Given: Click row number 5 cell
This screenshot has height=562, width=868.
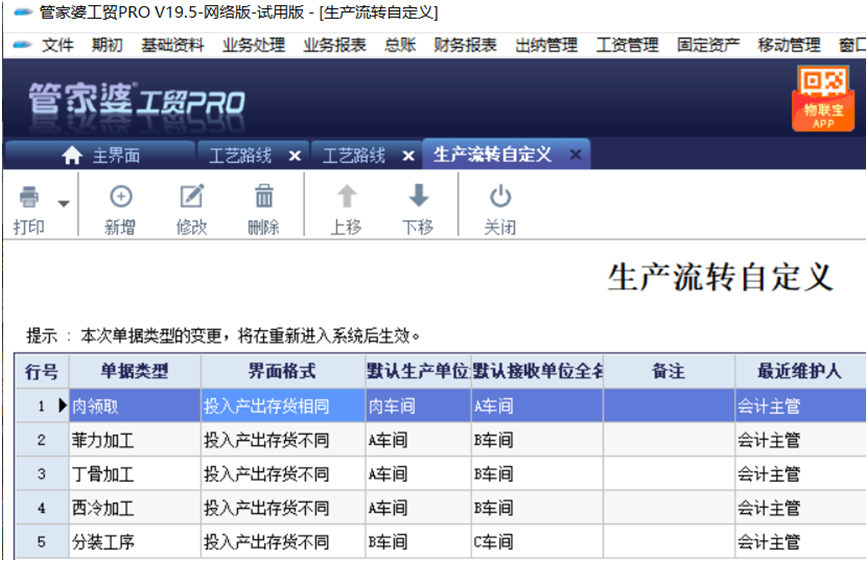Looking at the screenshot, I should [x=42, y=542].
